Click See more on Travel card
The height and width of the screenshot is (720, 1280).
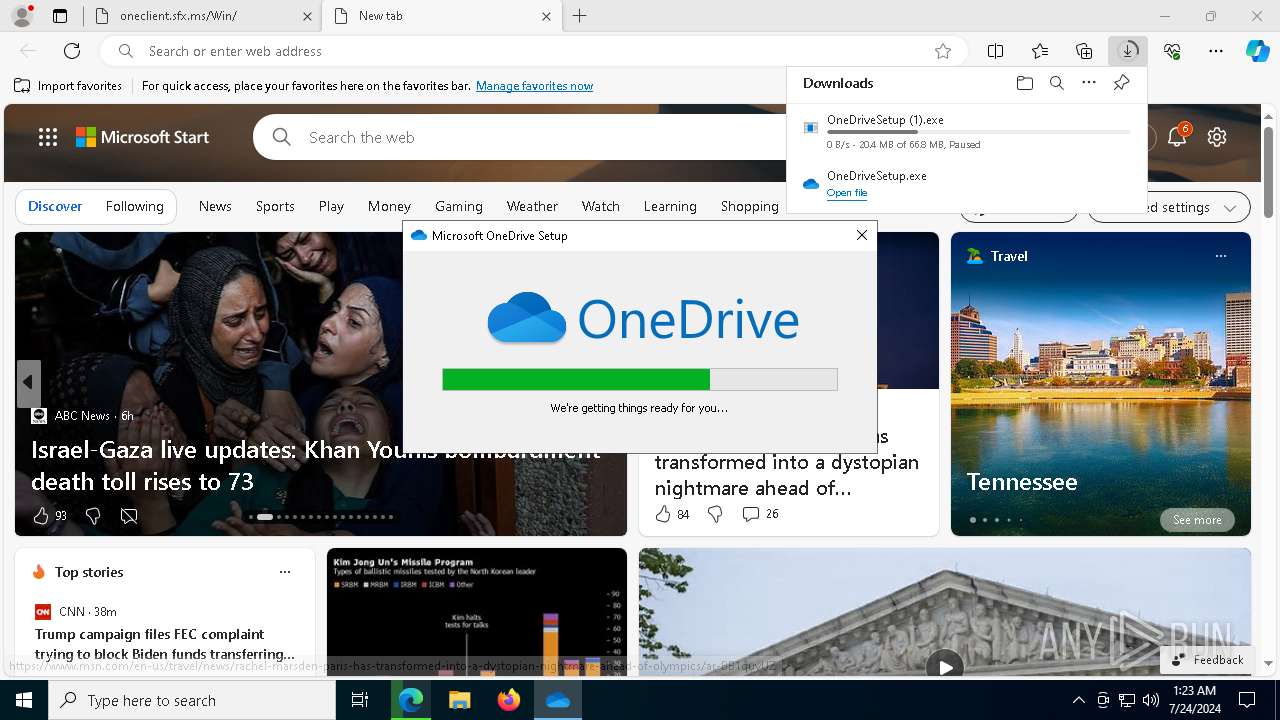1197,520
